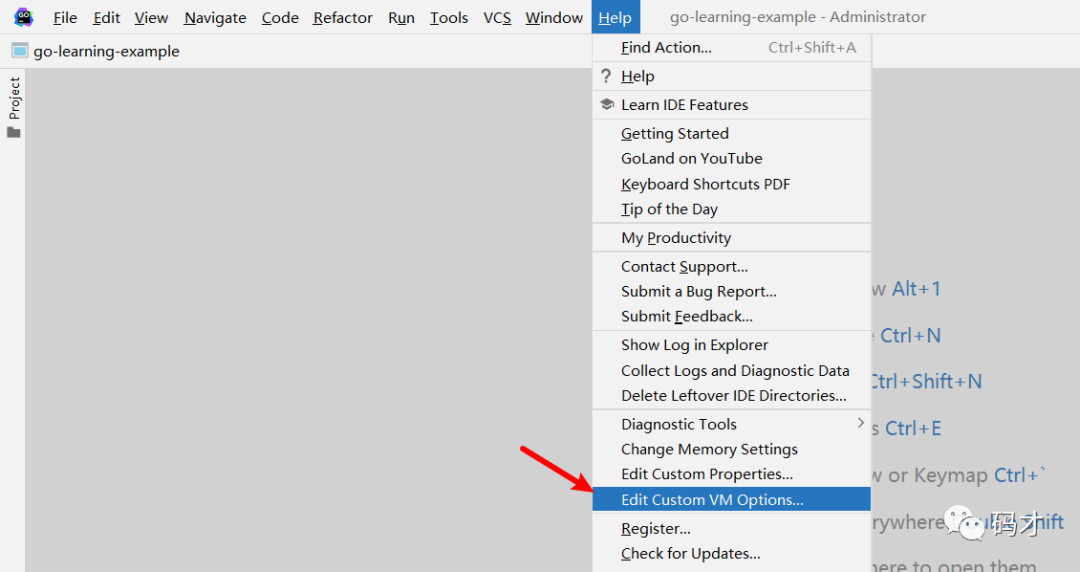Select Register... menu entry
Viewport: 1080px width, 572px height.
tap(731, 529)
